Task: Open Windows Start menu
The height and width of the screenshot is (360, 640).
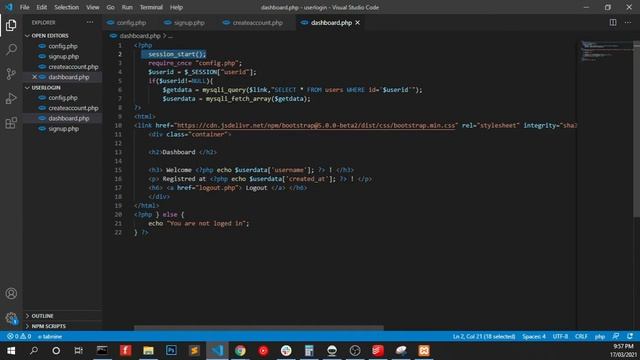Action: pyautogui.click(x=11, y=351)
